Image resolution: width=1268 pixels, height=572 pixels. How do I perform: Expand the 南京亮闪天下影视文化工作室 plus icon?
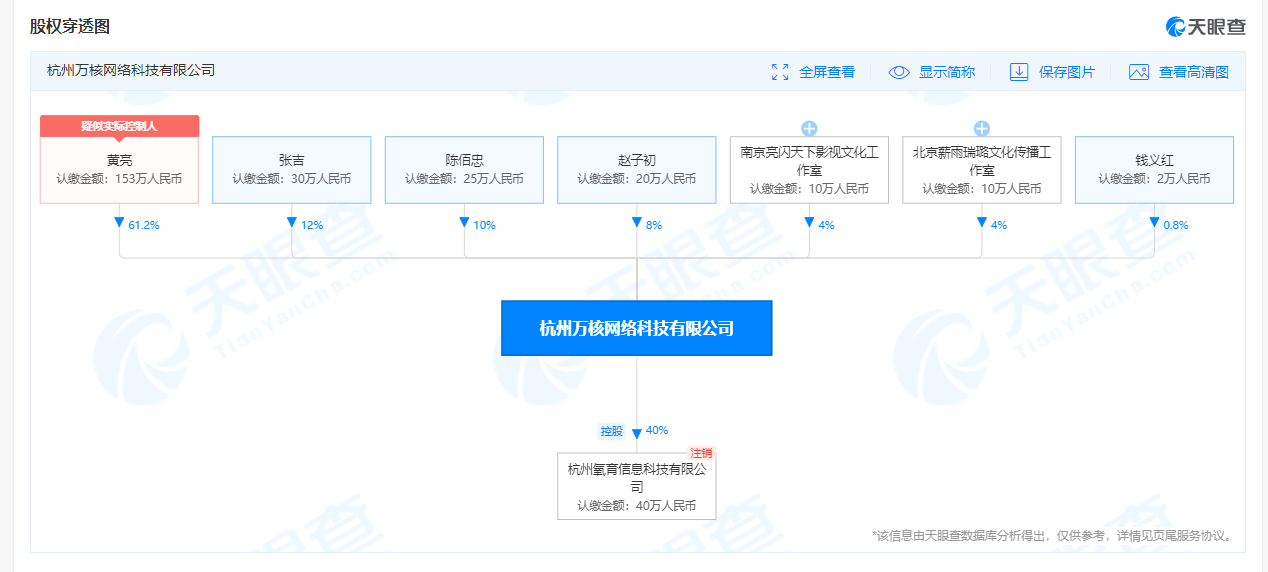[809, 128]
